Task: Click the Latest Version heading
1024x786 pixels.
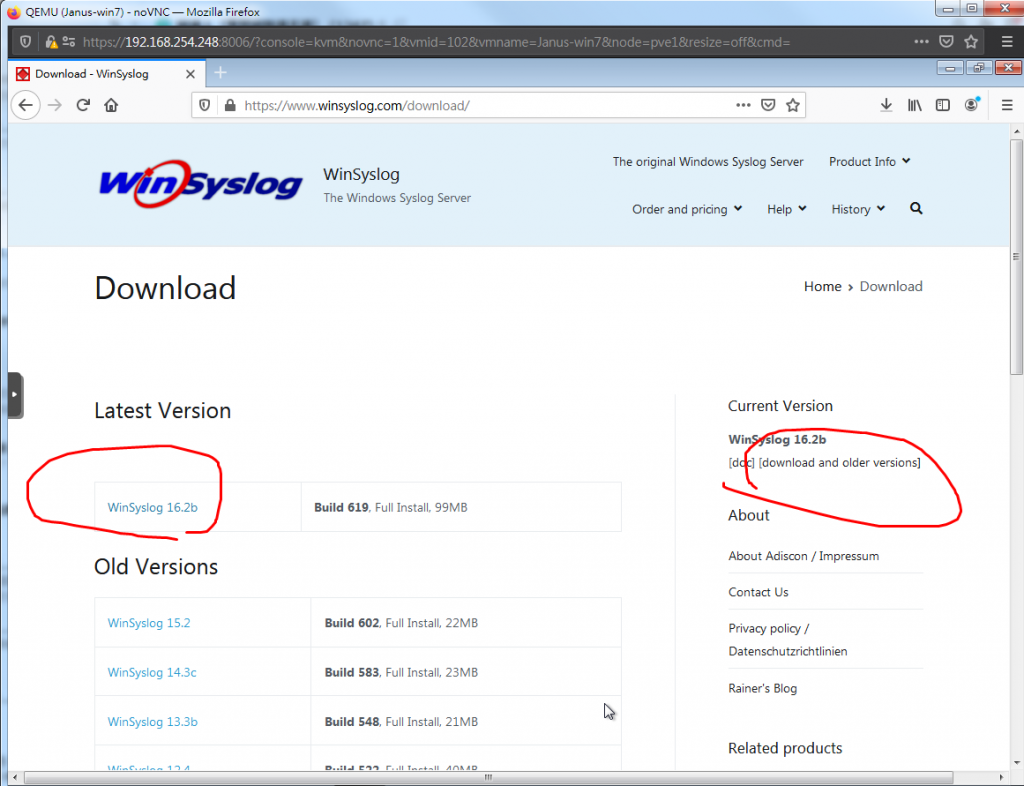Action: 163,411
